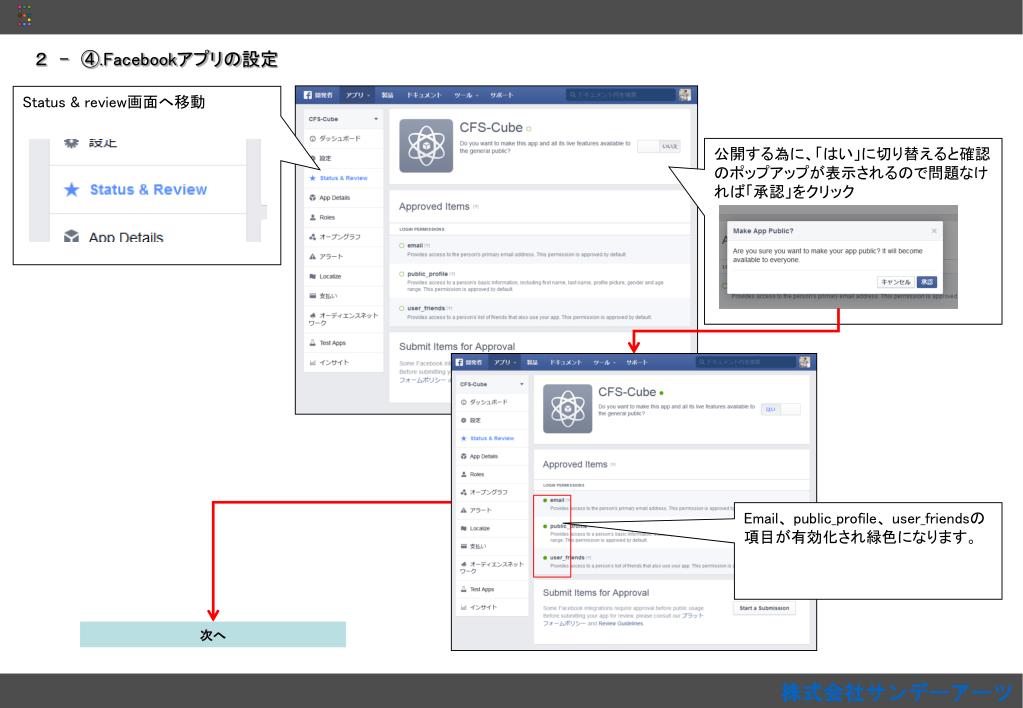Click the CFS-Cube atom app icon in lower screenshot
Viewport: 1023px width, 708px height.
coord(568,408)
